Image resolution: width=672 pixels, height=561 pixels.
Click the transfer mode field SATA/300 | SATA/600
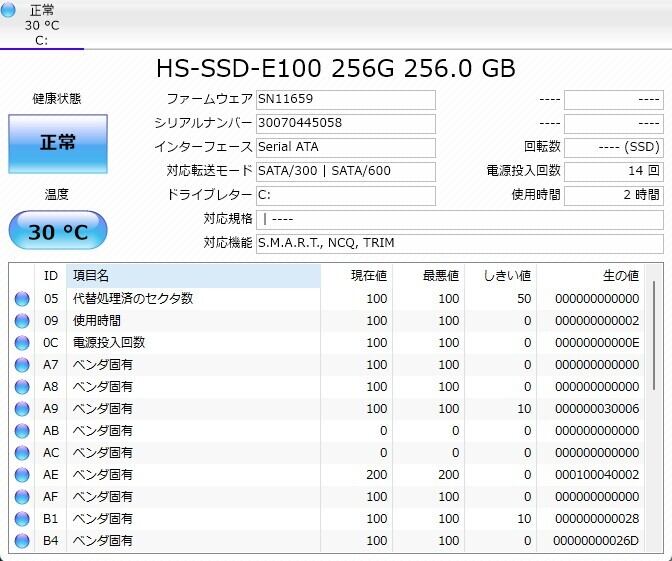tap(345, 171)
